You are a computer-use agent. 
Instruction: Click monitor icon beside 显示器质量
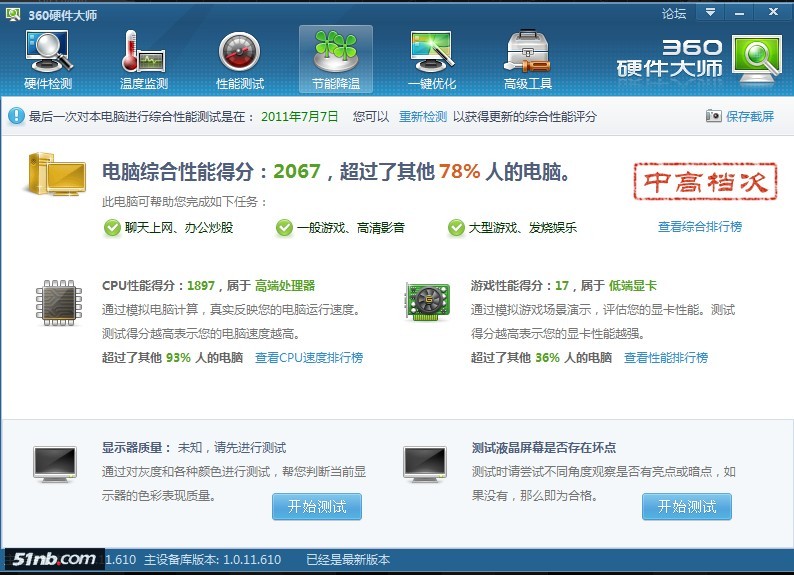click(55, 464)
